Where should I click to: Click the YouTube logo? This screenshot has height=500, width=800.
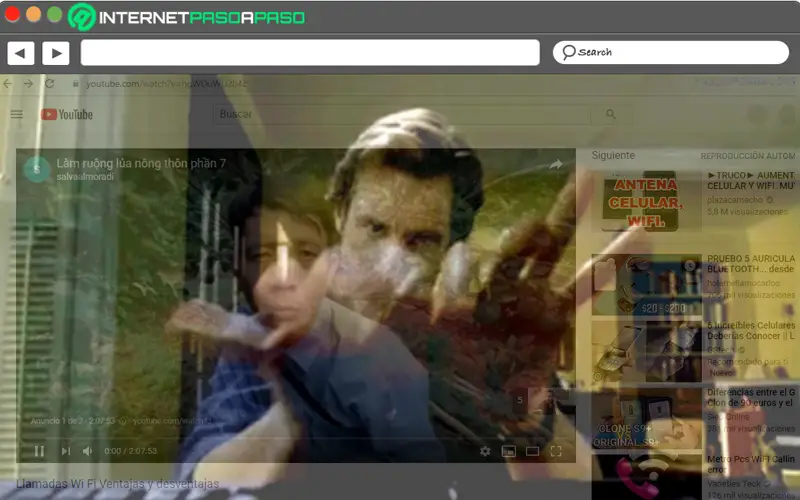click(x=67, y=114)
